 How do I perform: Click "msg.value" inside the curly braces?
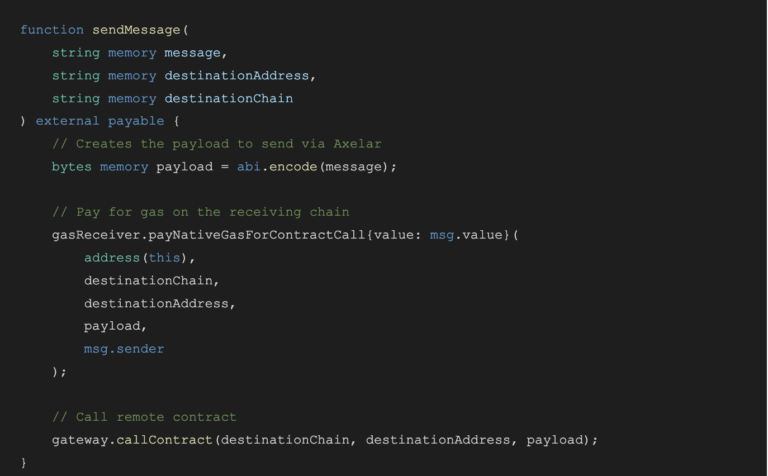466,235
